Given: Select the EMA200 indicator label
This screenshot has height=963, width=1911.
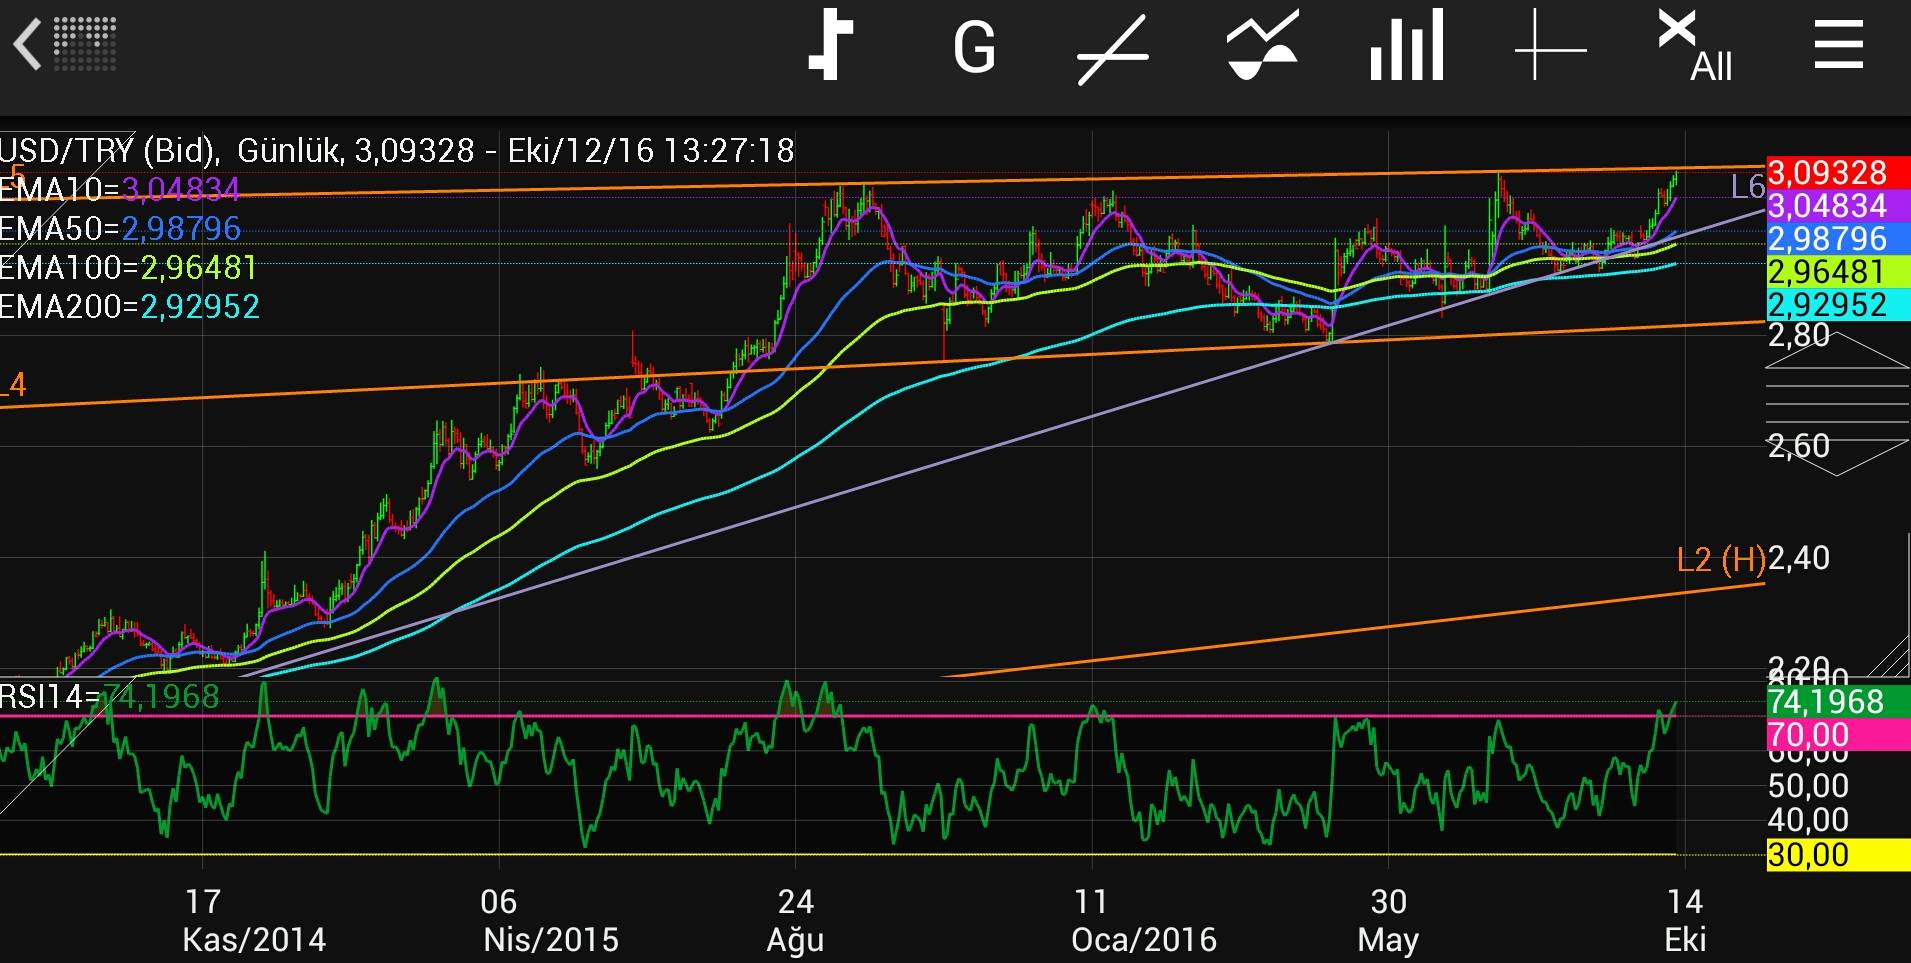Looking at the screenshot, I should (x=129, y=306).
